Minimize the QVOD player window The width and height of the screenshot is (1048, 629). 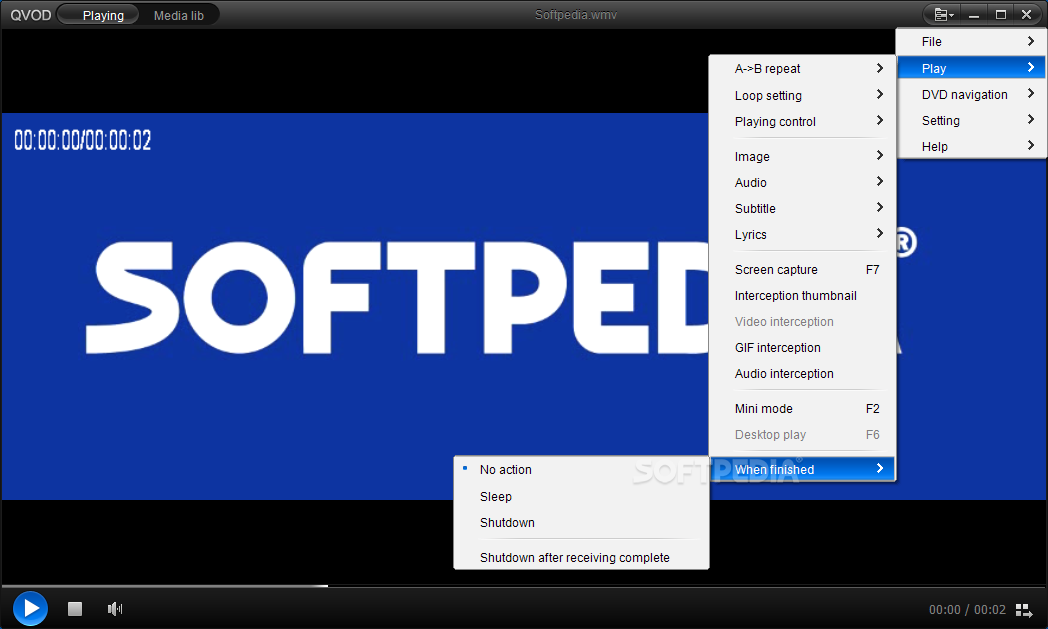974,15
